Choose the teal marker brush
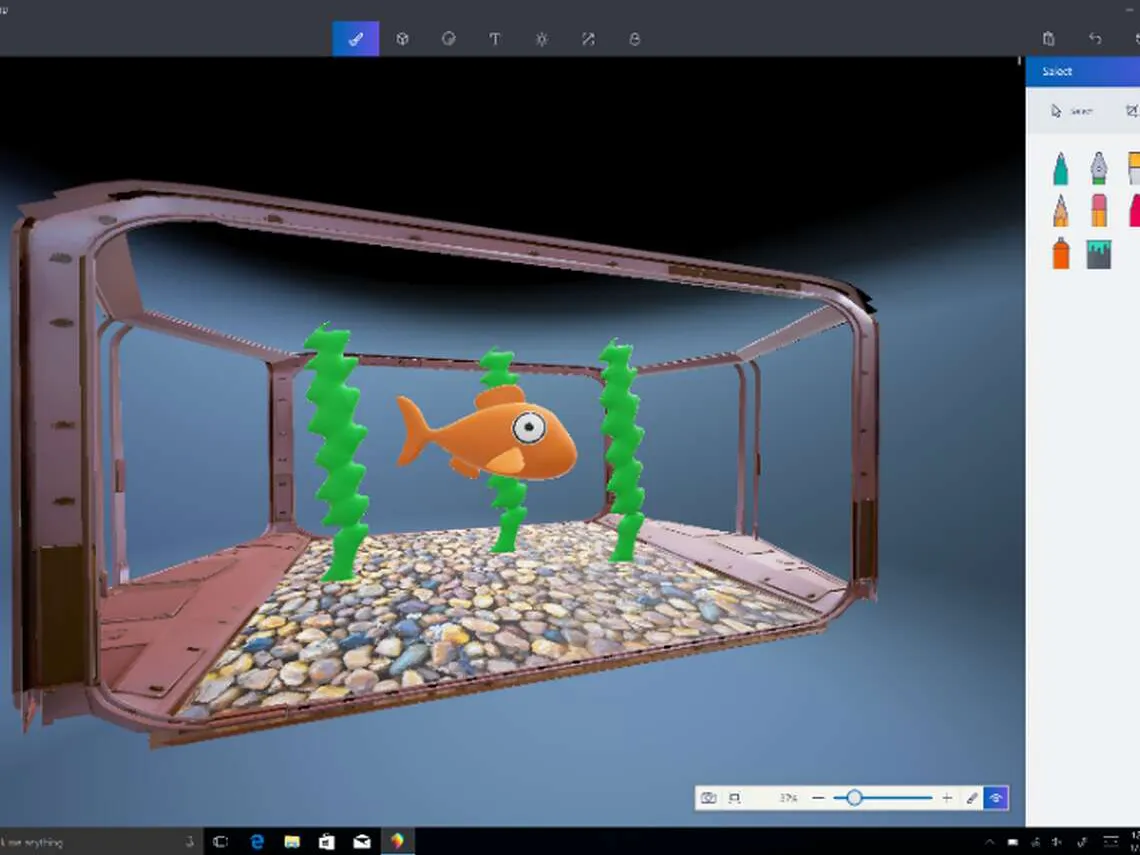 [x=1060, y=168]
